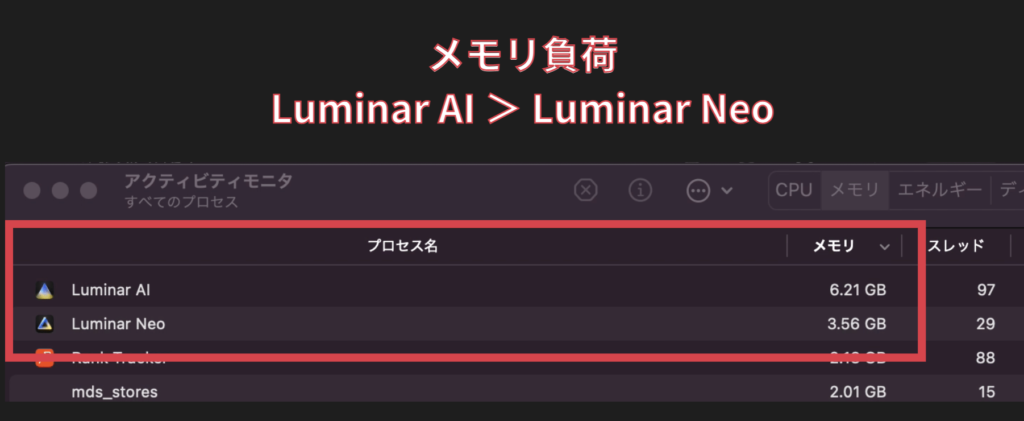Switch to the CPU tab

pos(793,190)
